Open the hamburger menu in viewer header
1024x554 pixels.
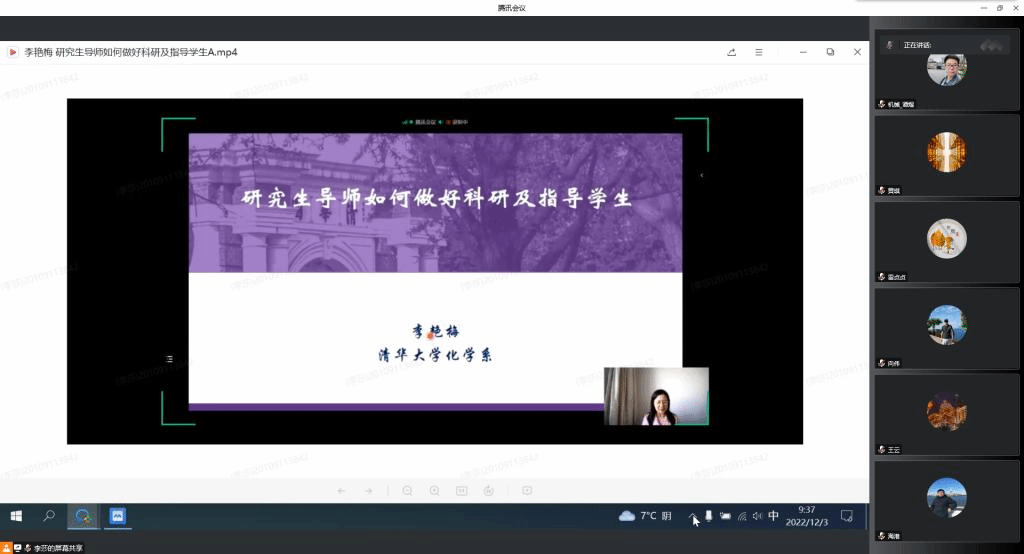coord(759,52)
